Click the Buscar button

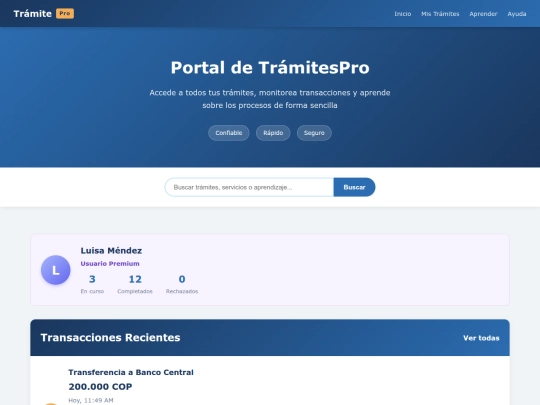tap(354, 187)
